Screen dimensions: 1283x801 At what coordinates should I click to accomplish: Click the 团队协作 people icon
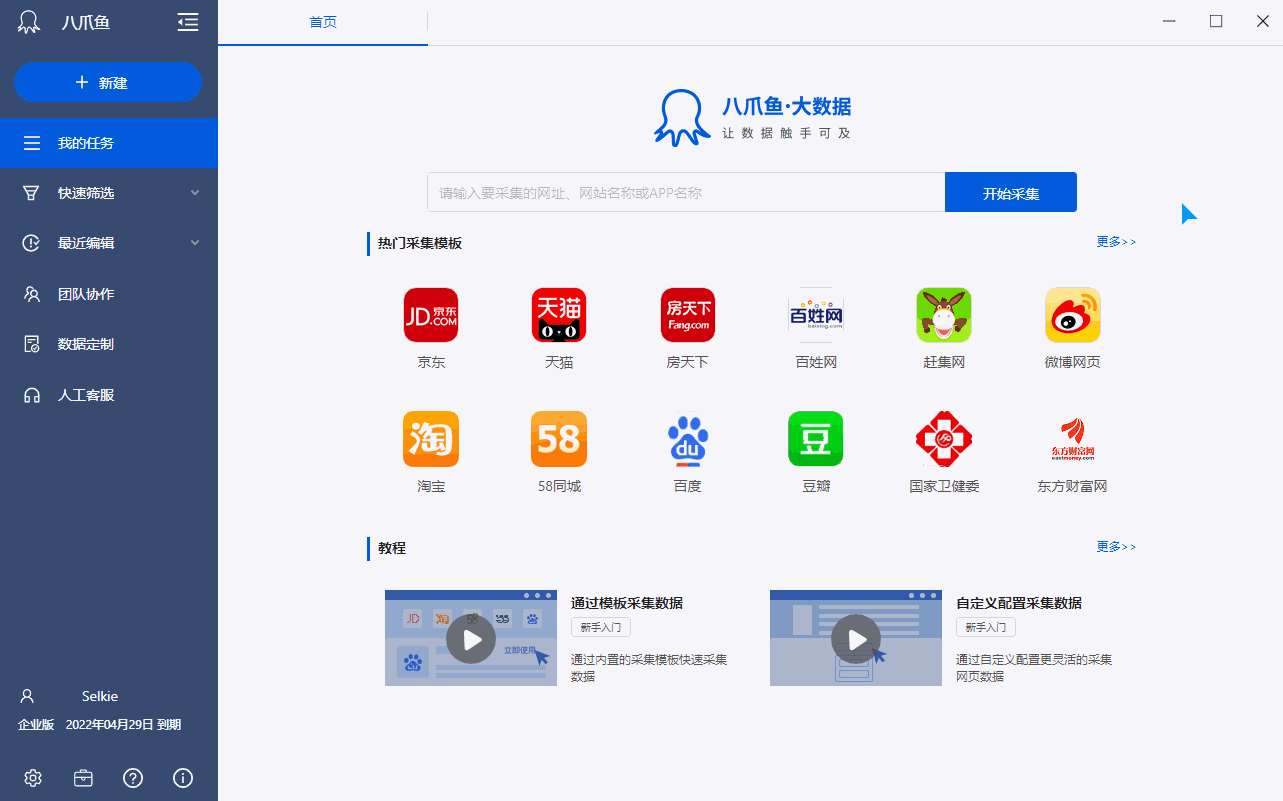pyautogui.click(x=32, y=294)
